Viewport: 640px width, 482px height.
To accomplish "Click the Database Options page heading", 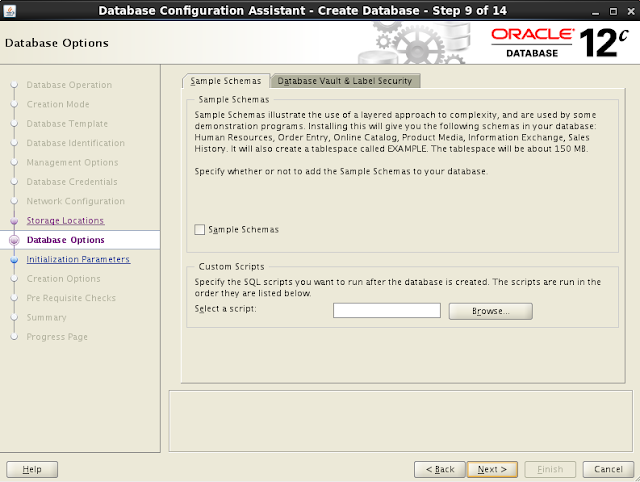I will (x=57, y=43).
